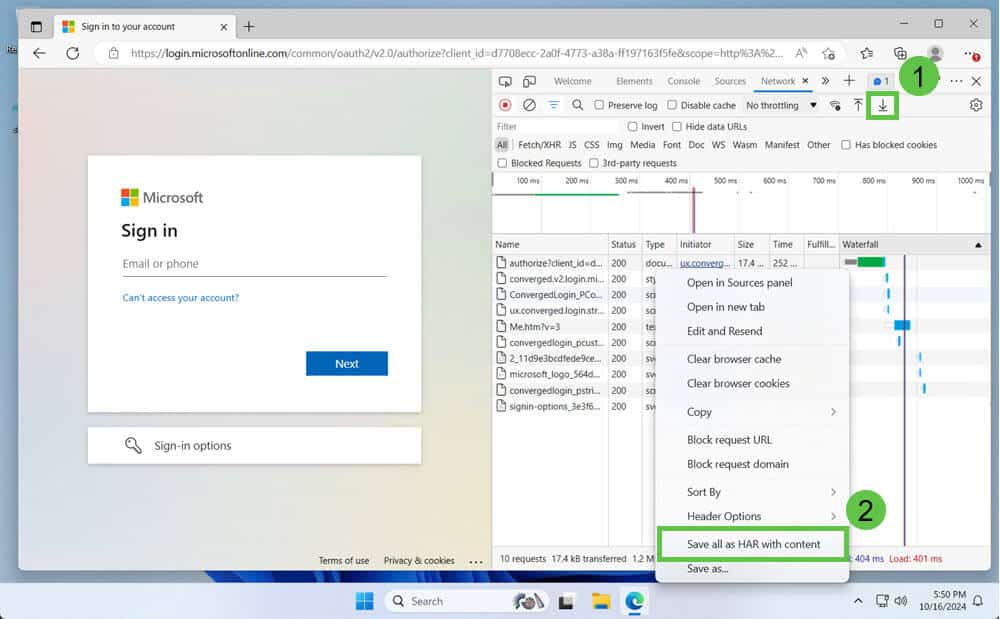This screenshot has width=1000, height=619.
Task: Click the browser address bar URL
Action: (x=457, y=54)
